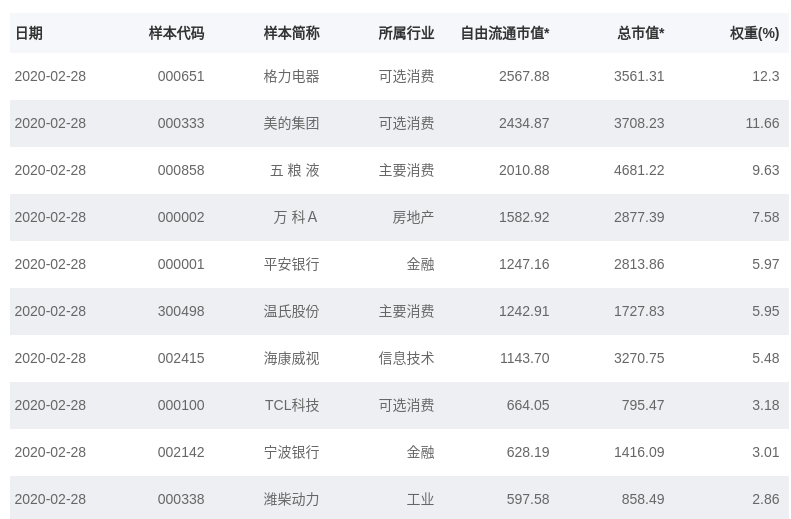This screenshot has width=791, height=519.
Task: Click free-float value 1582.92
Action: 524,217
